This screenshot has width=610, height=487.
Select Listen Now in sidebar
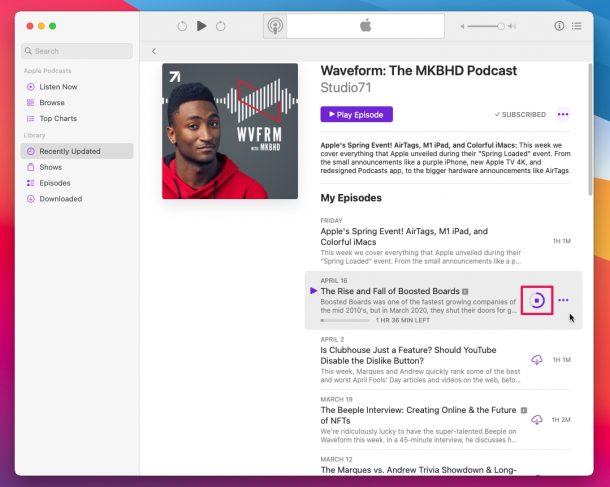click(58, 87)
